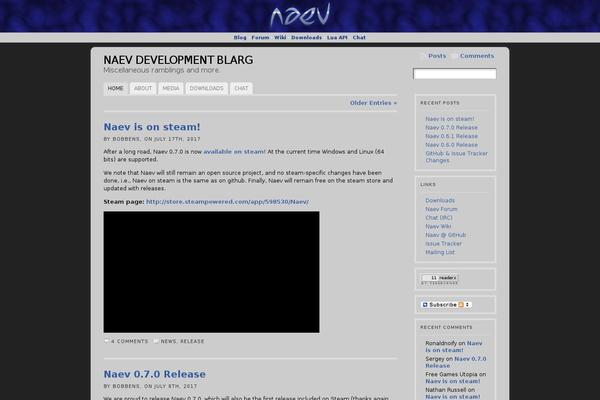Open Lua API in top navigation bar

337,38
